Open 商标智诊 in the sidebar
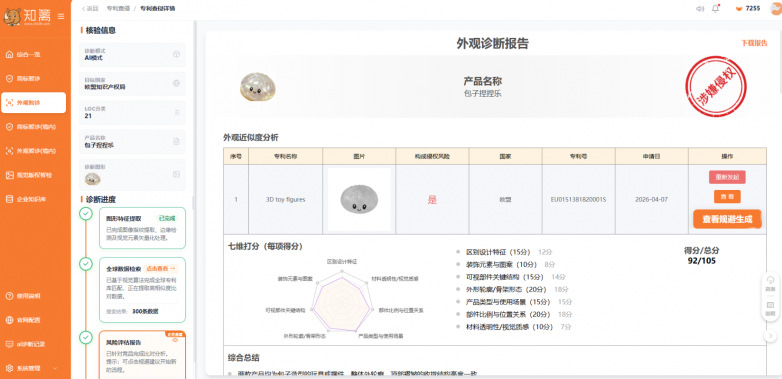 click(x=33, y=78)
